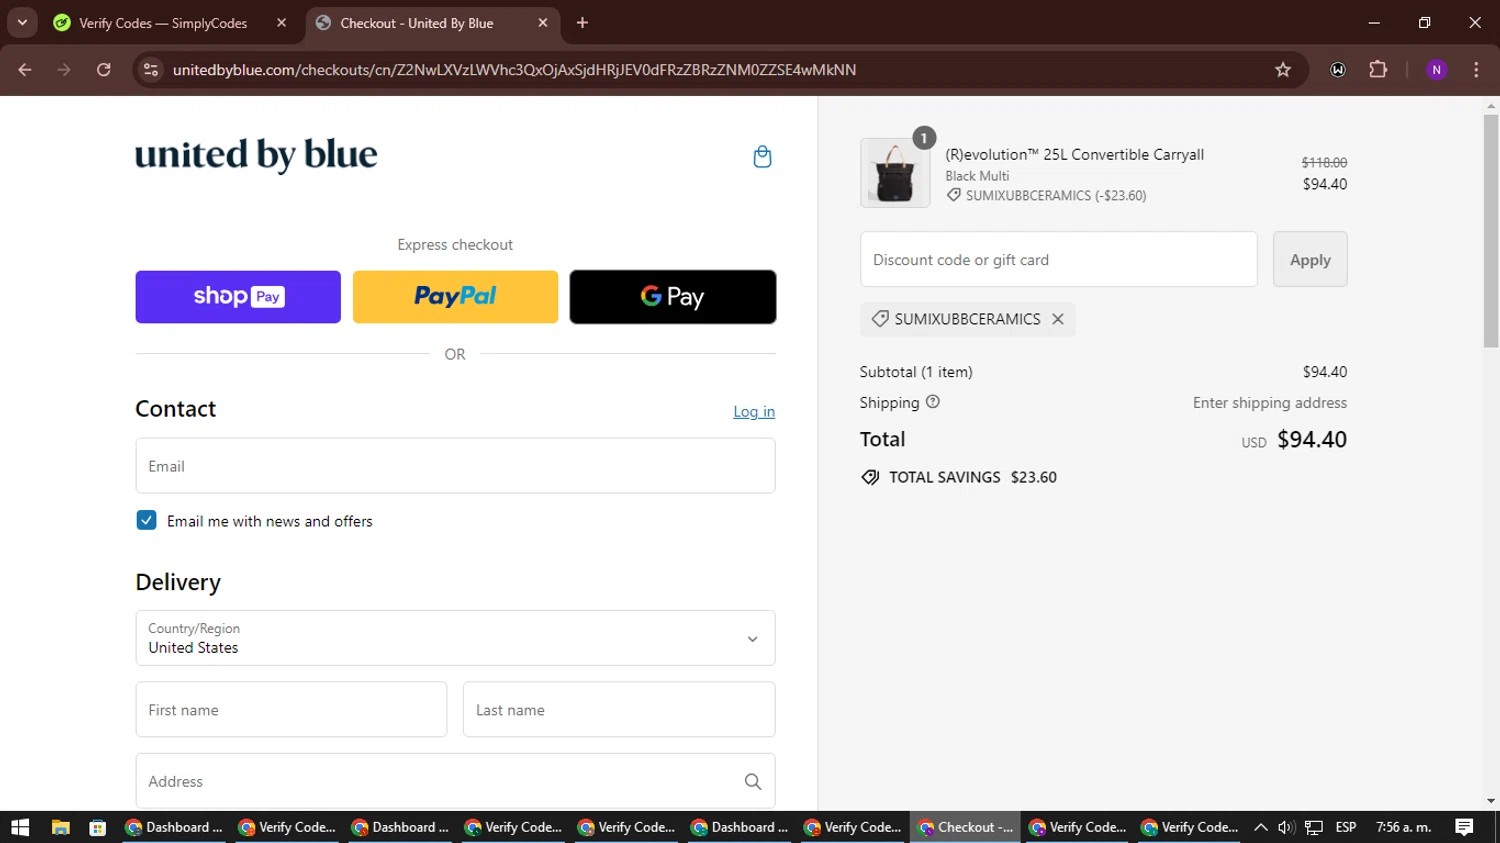Pay using Google Pay button
The image size is (1500, 843).
tap(673, 297)
